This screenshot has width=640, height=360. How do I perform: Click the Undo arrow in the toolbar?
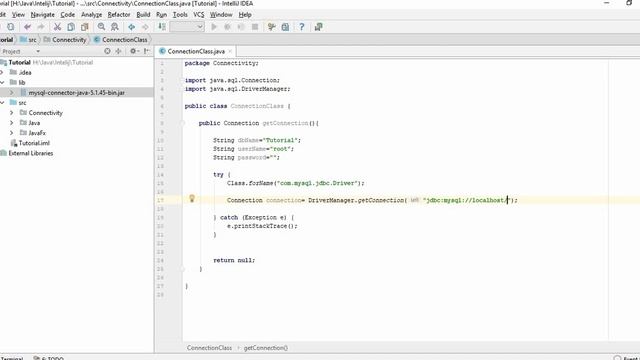tap(27, 27)
